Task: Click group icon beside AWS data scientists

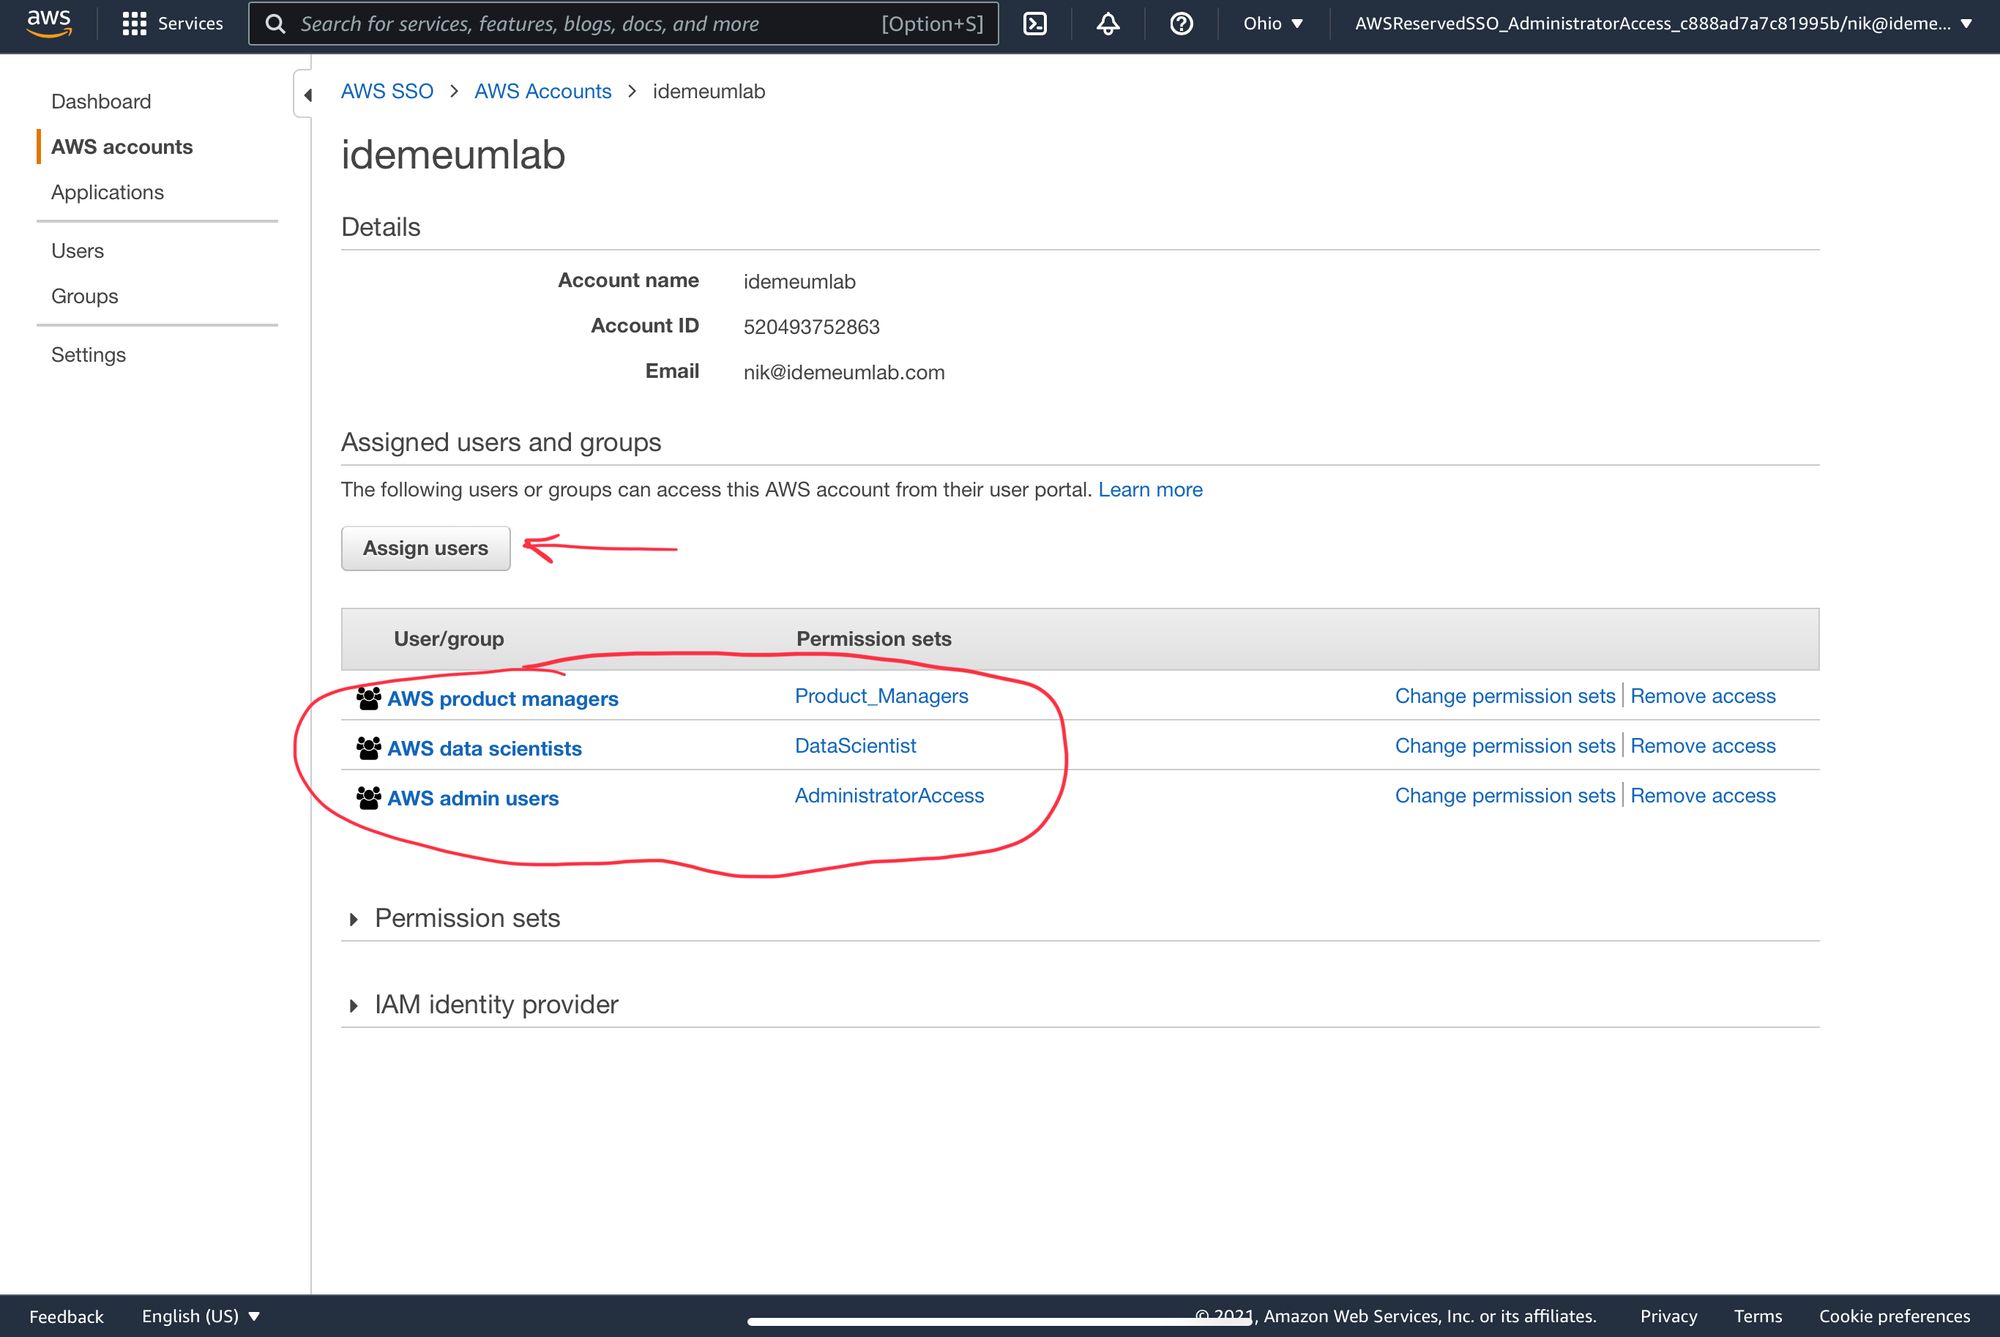Action: tap(369, 748)
